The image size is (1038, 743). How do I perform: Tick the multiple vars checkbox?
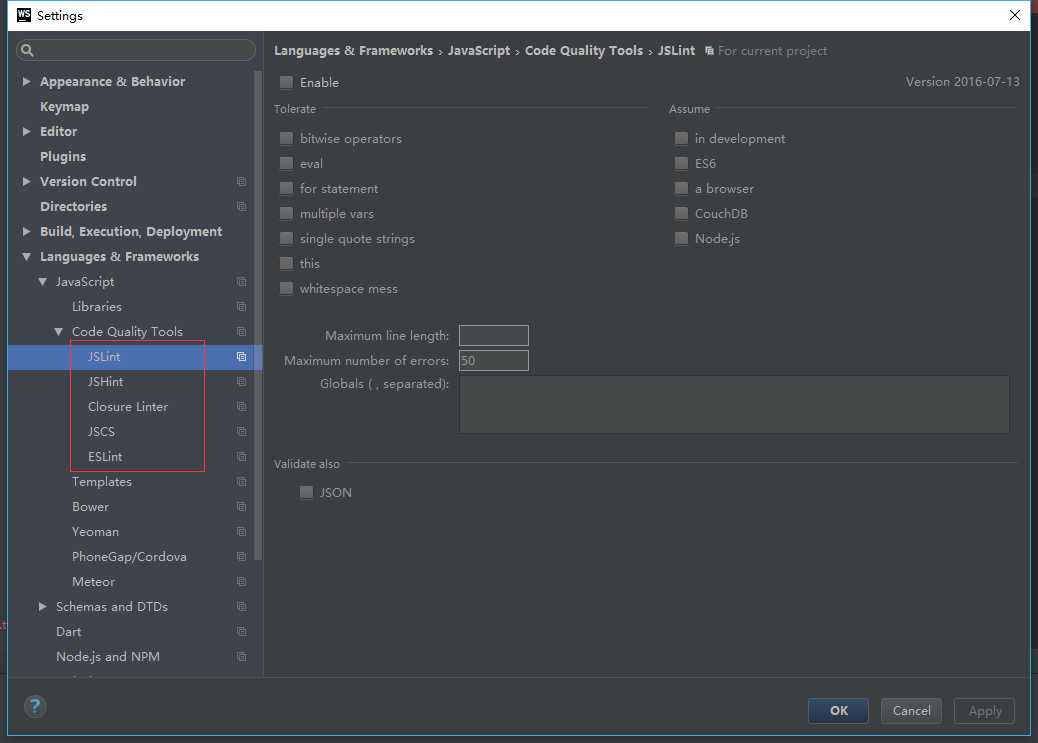pyautogui.click(x=286, y=213)
